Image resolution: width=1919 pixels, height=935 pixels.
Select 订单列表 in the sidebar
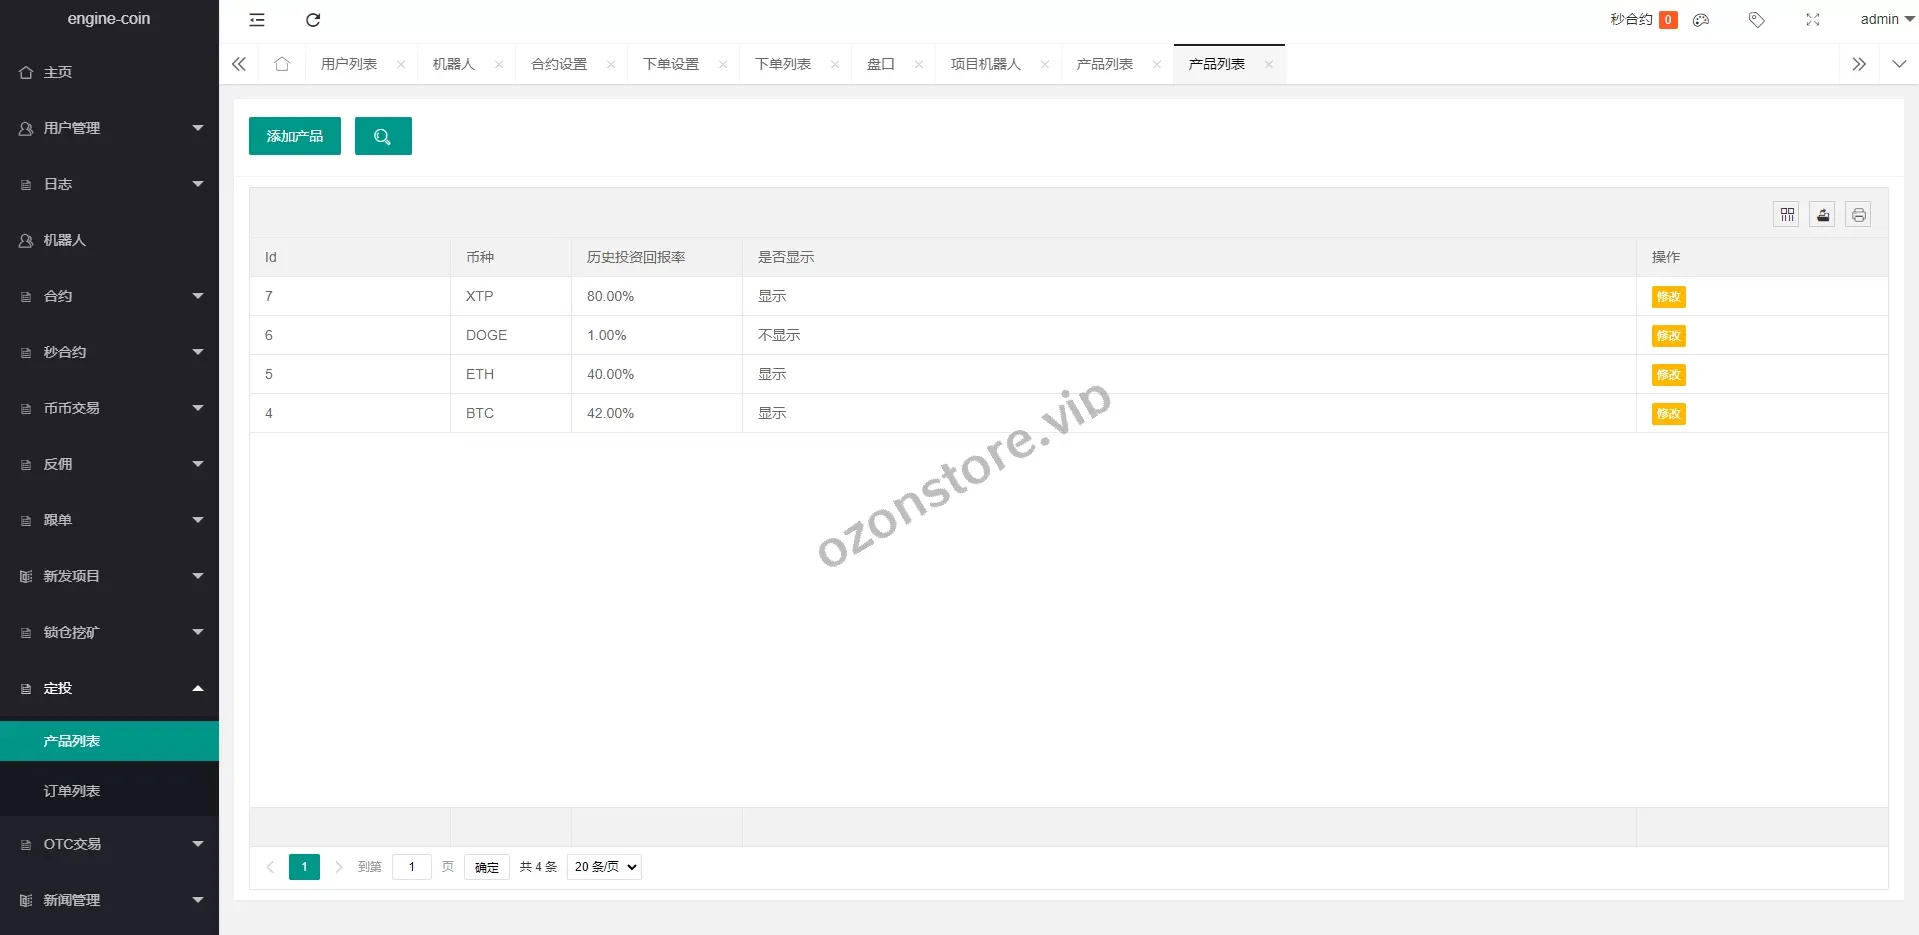click(x=72, y=791)
